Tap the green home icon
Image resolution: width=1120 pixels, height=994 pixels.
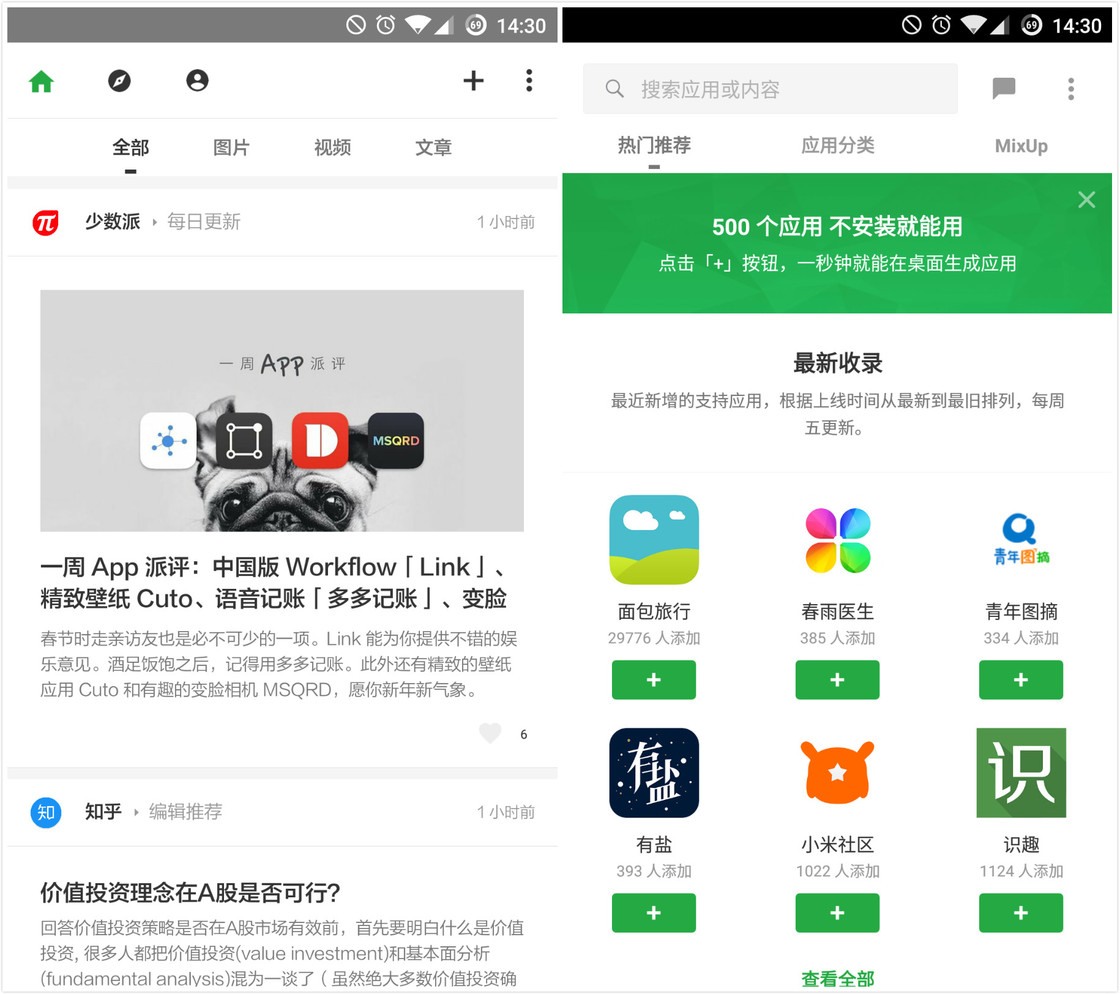pos(41,81)
